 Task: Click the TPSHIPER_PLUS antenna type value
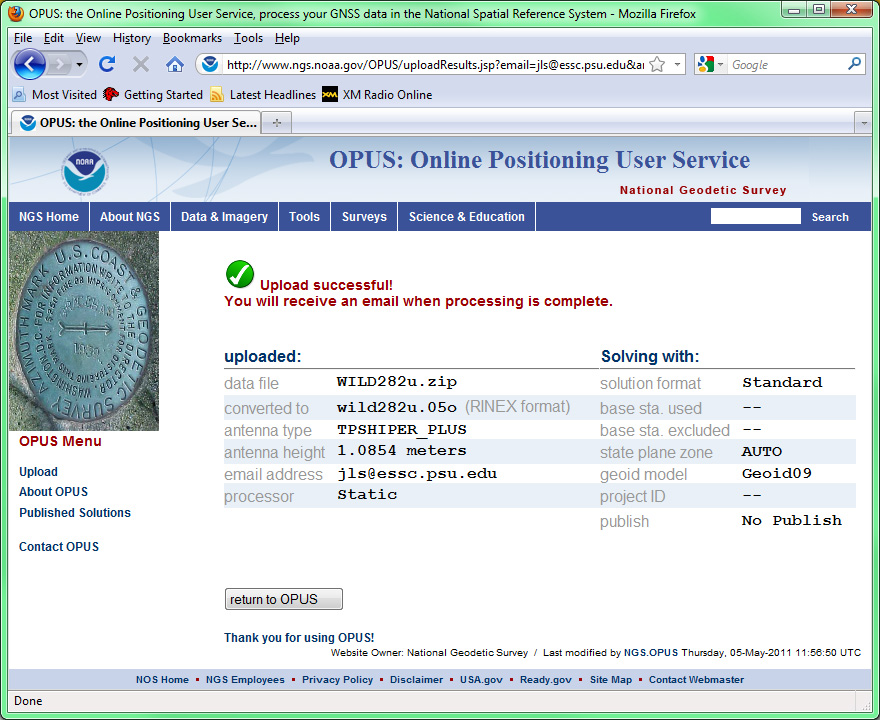pyautogui.click(x=401, y=430)
